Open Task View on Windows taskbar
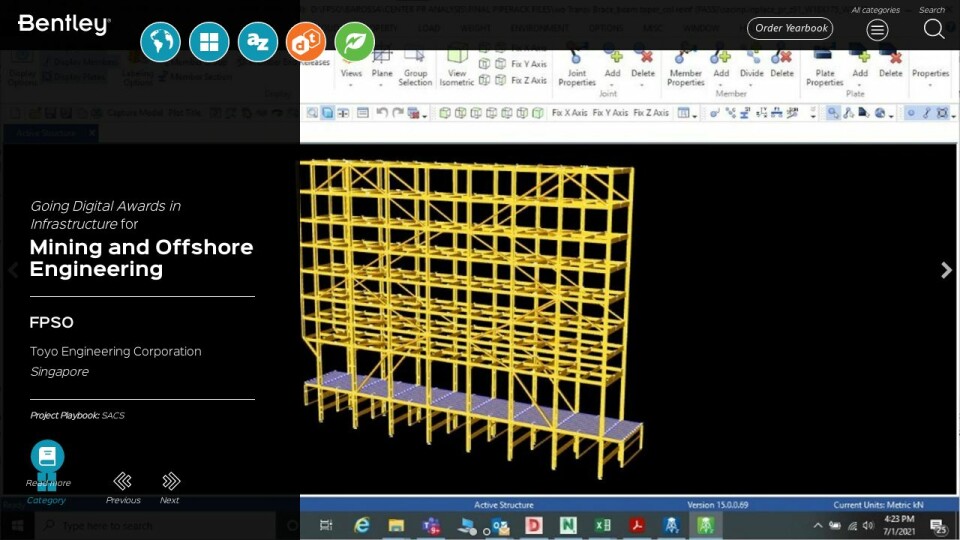 (x=326, y=525)
